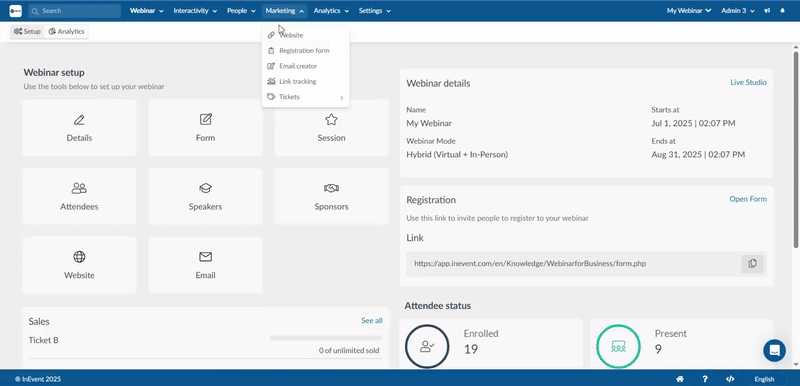Image resolution: width=800 pixels, height=386 pixels.
Task: Click the Present attendee circle icon
Action: [618, 346]
